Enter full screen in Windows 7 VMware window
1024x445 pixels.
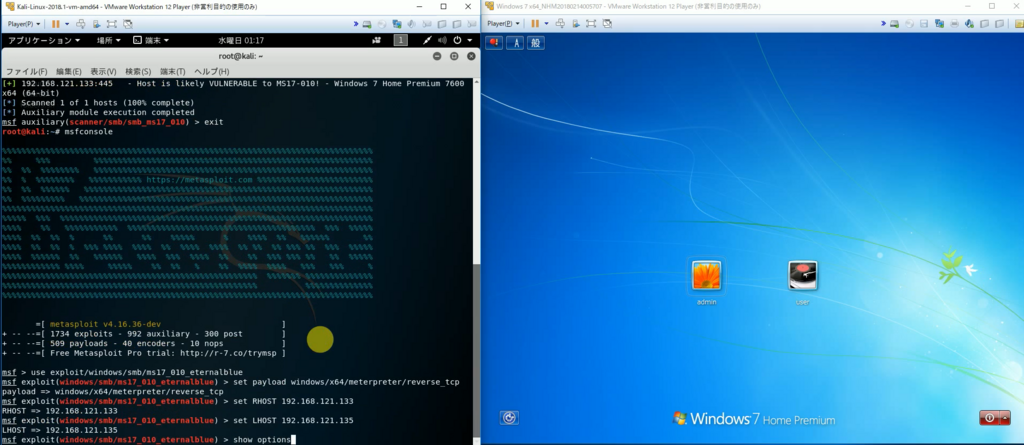tap(591, 24)
